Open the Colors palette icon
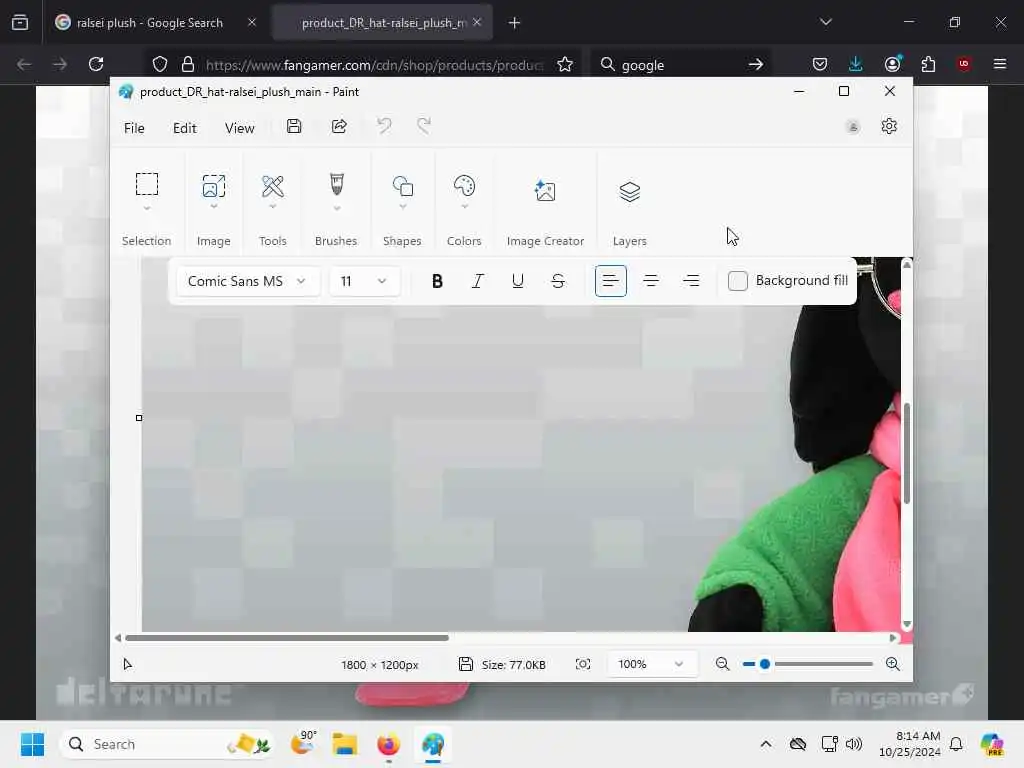The height and width of the screenshot is (768, 1024). (464, 186)
